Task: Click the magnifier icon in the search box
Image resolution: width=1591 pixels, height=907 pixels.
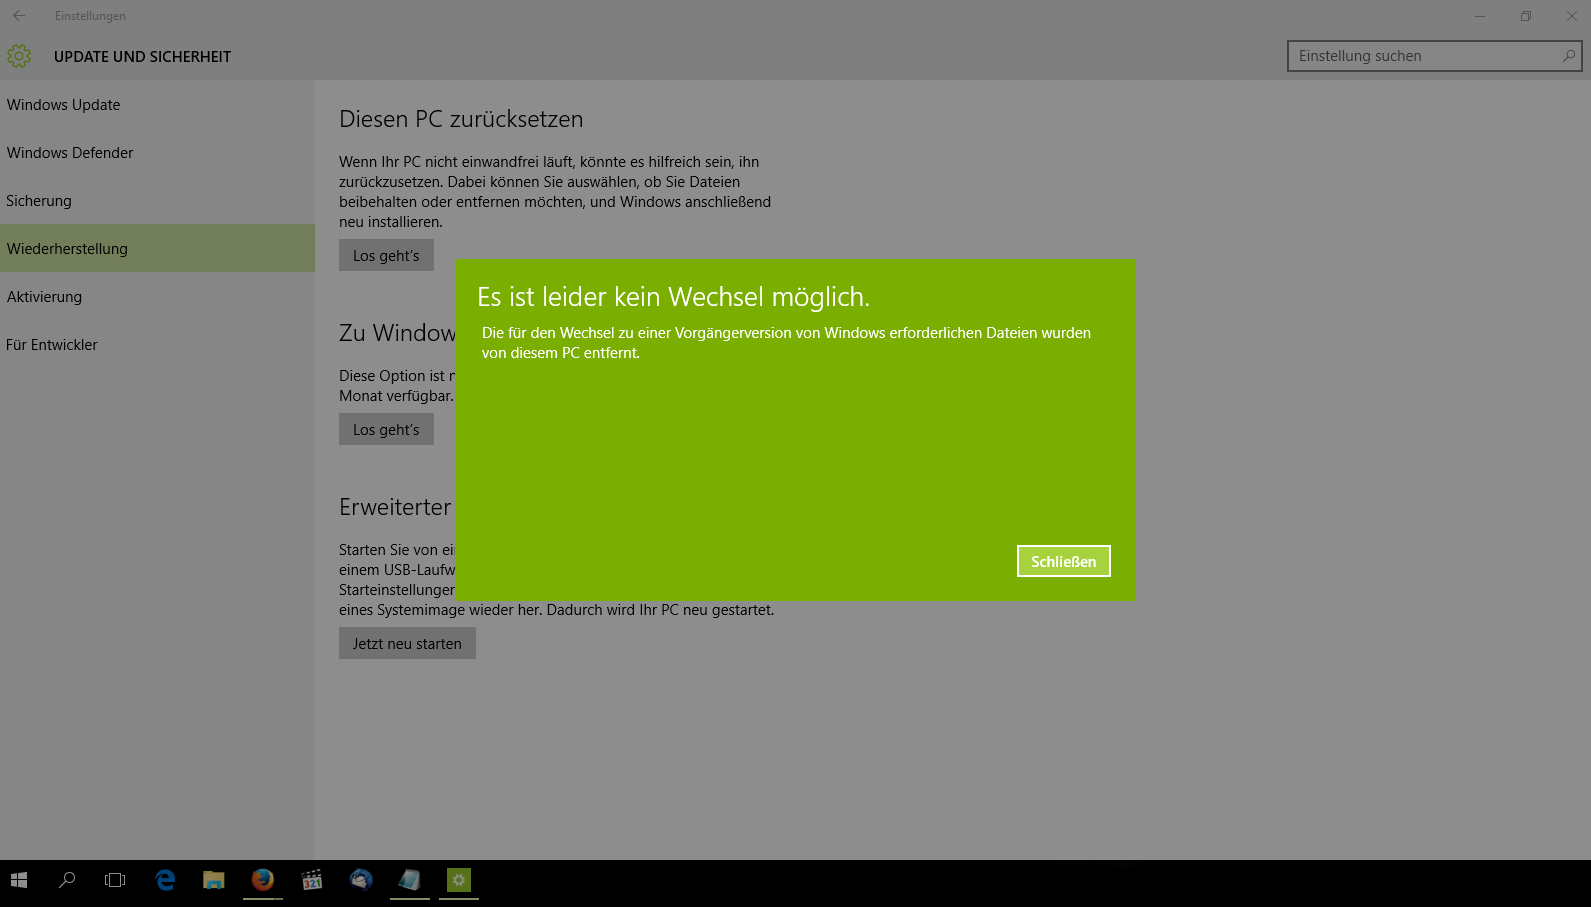Action: point(1569,56)
